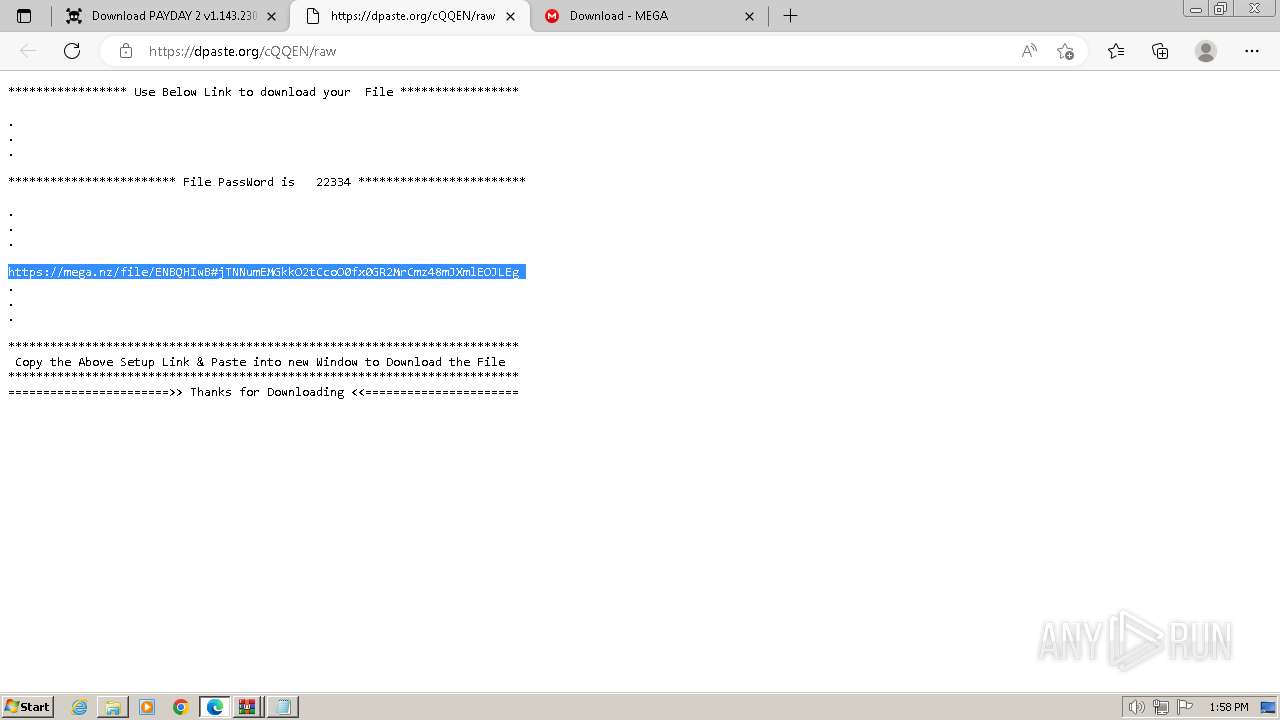Launch Google Chrome from taskbar
This screenshot has width=1280, height=720.
point(181,707)
